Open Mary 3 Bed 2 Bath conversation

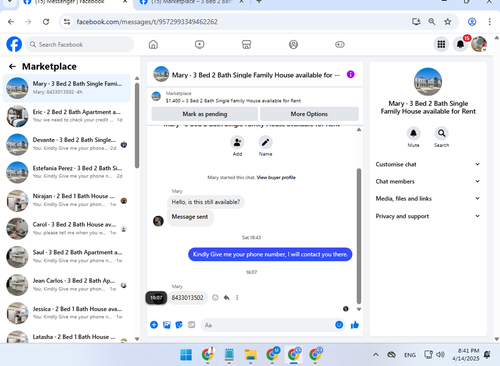(67, 88)
